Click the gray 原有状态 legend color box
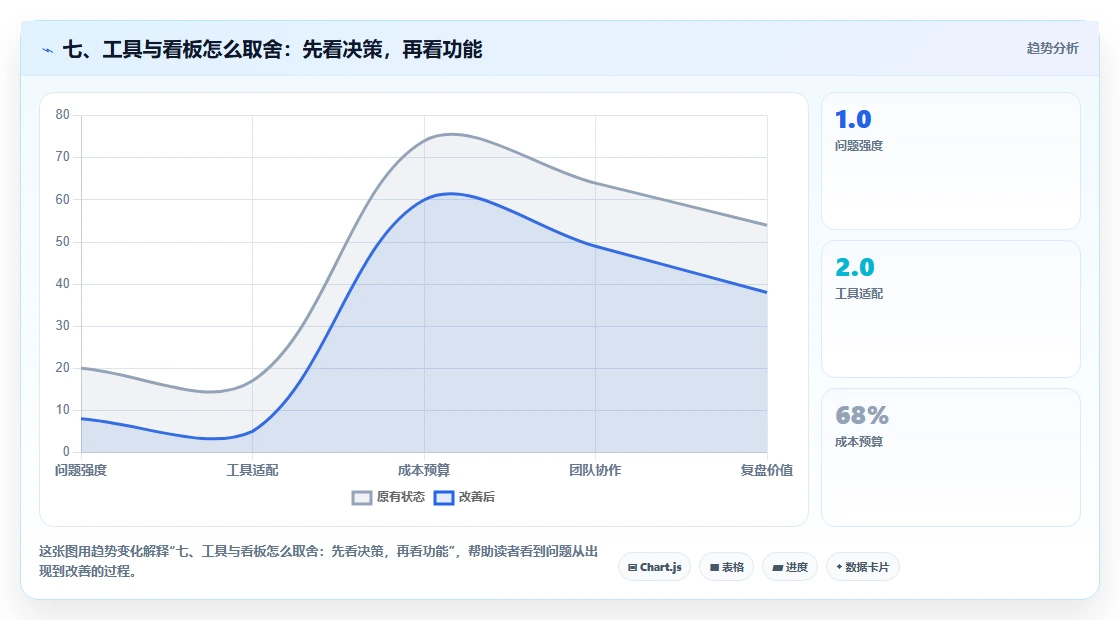 point(362,498)
